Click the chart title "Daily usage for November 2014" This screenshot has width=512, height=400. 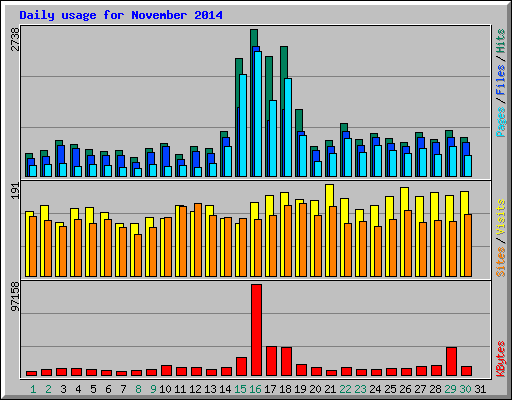[x=121, y=15]
